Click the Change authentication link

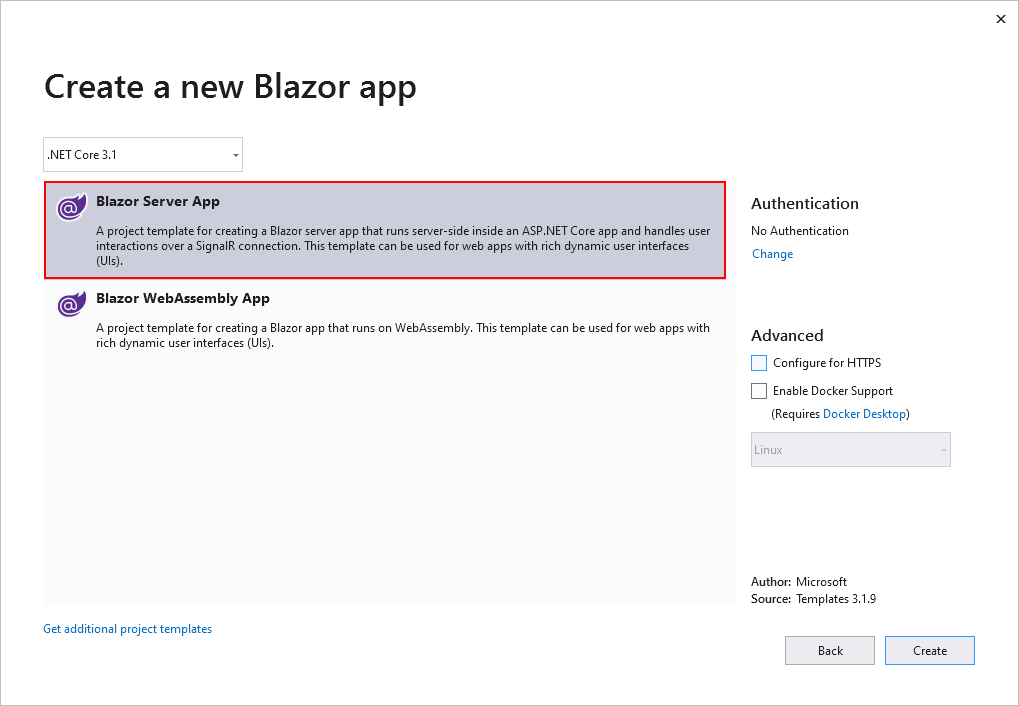click(772, 254)
